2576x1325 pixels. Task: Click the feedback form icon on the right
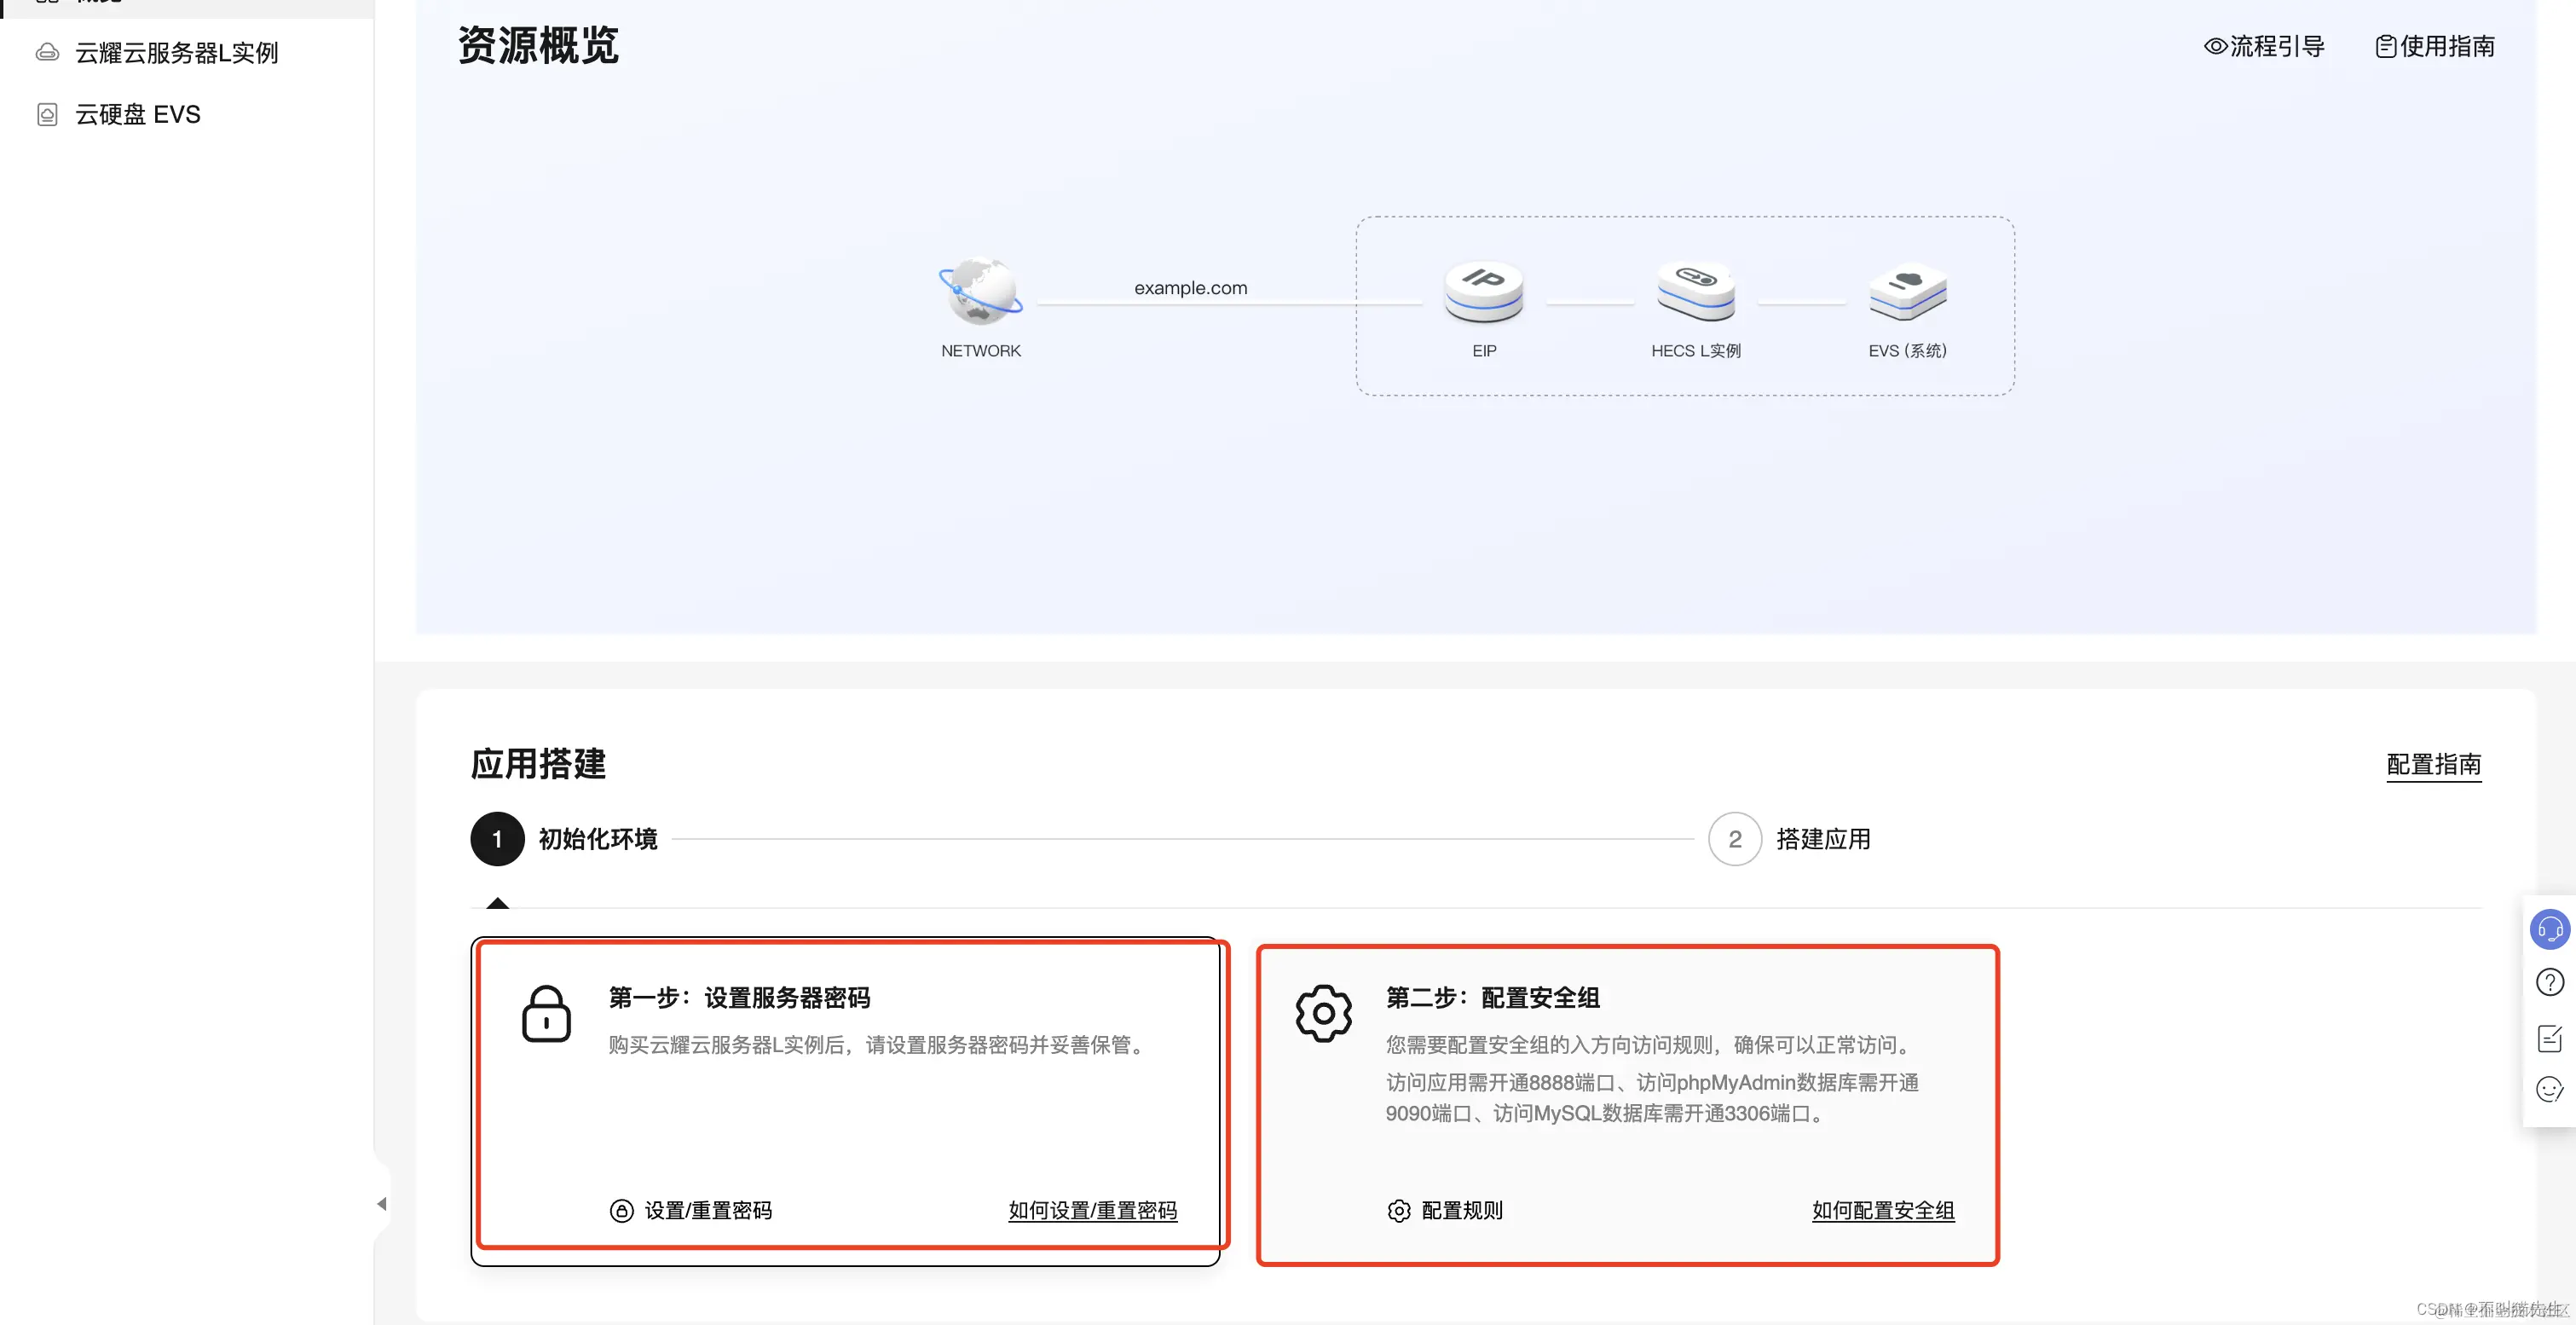pyautogui.click(x=2549, y=1038)
